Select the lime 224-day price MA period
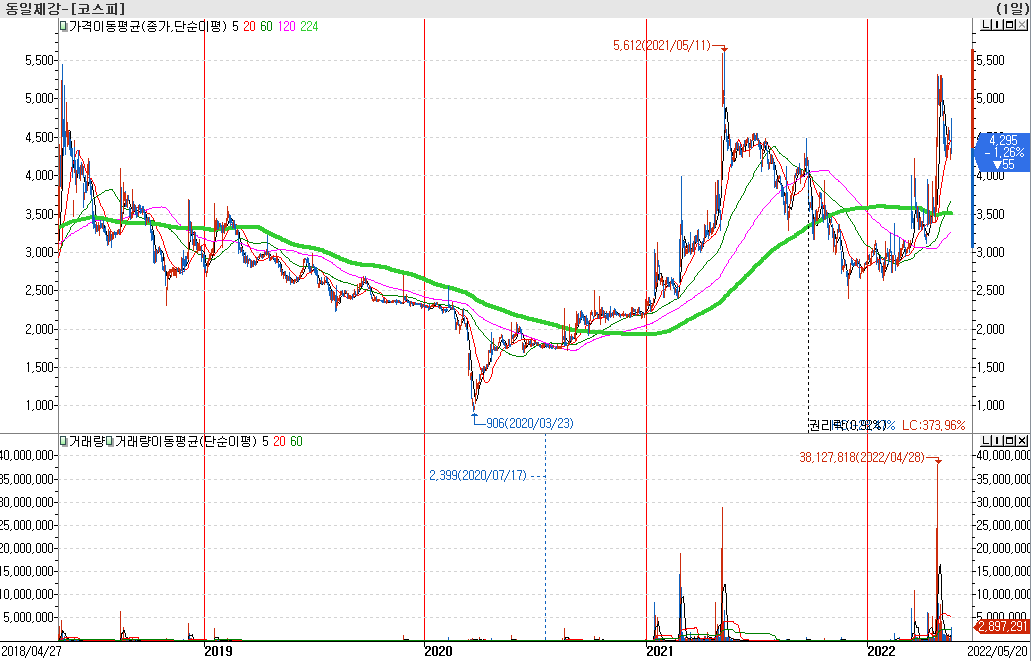1033x661 pixels. [x=309, y=26]
